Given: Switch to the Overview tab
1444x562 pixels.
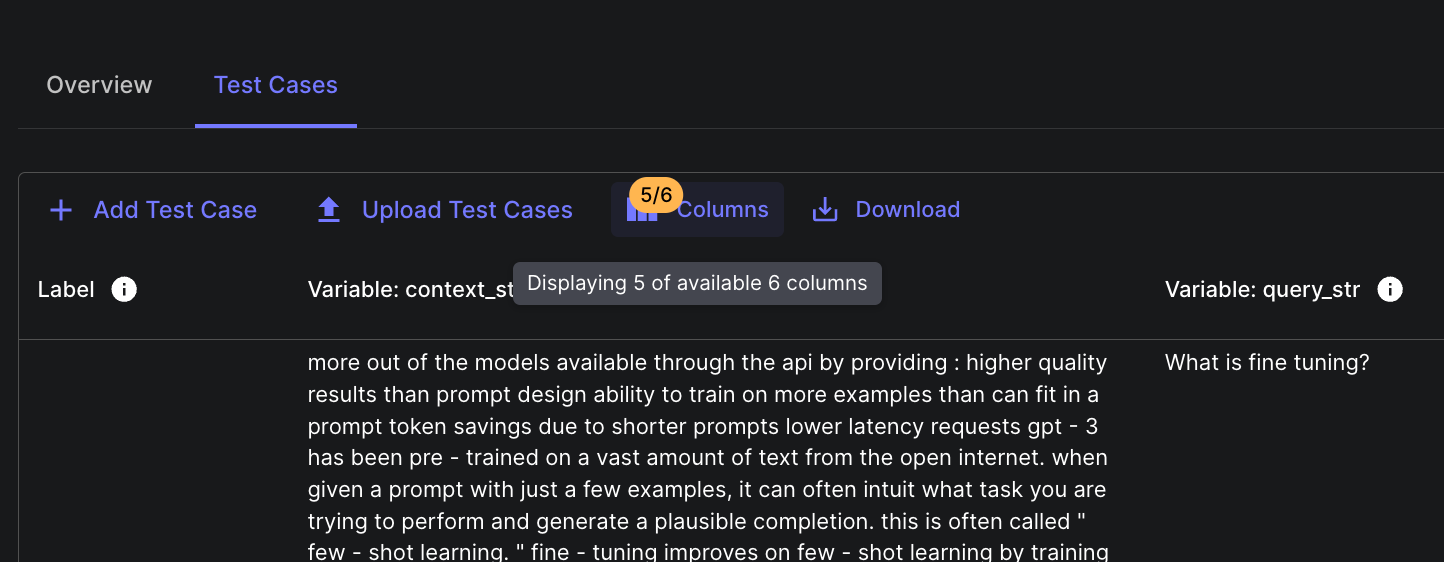Looking at the screenshot, I should coord(99,85).
